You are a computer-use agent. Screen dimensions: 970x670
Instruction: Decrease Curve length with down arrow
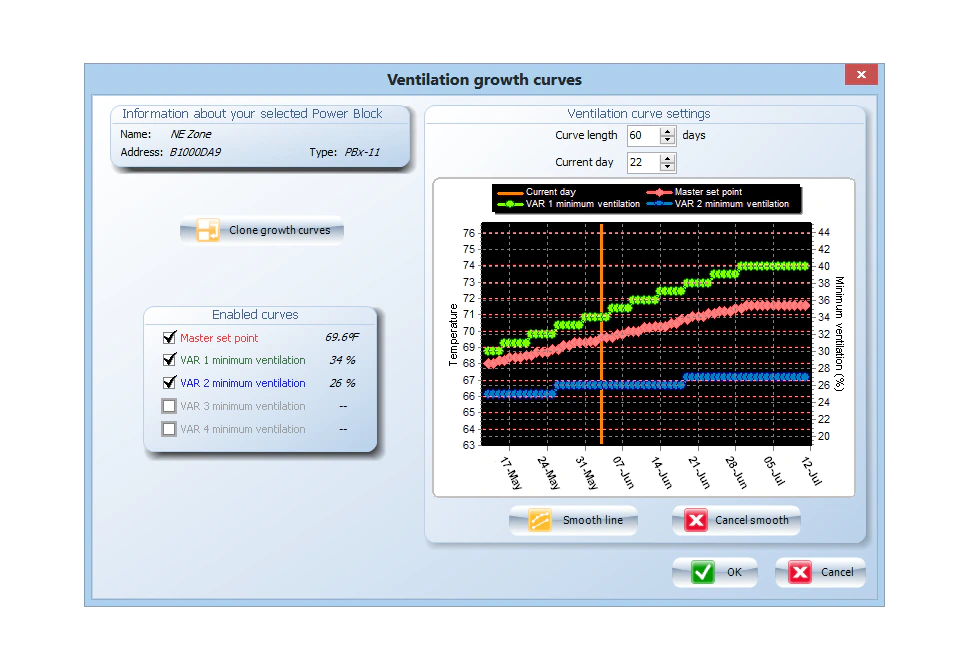click(668, 140)
